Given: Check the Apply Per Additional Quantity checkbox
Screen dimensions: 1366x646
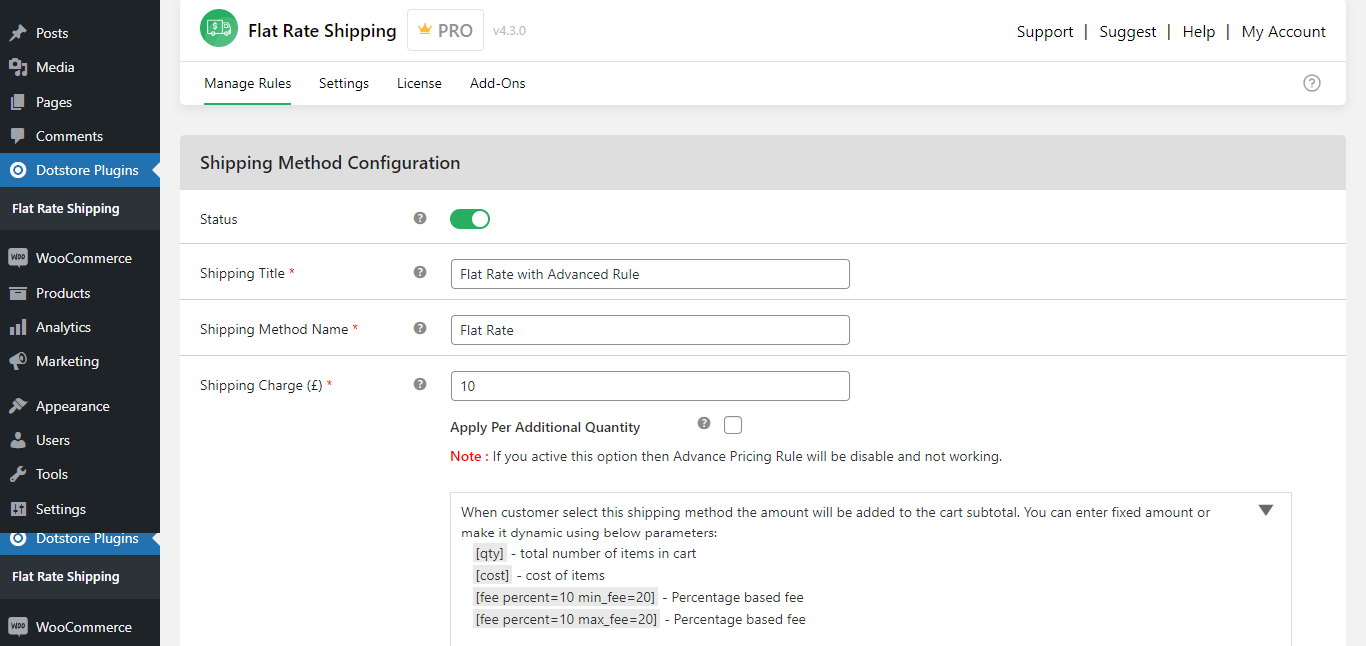Looking at the screenshot, I should coord(733,425).
